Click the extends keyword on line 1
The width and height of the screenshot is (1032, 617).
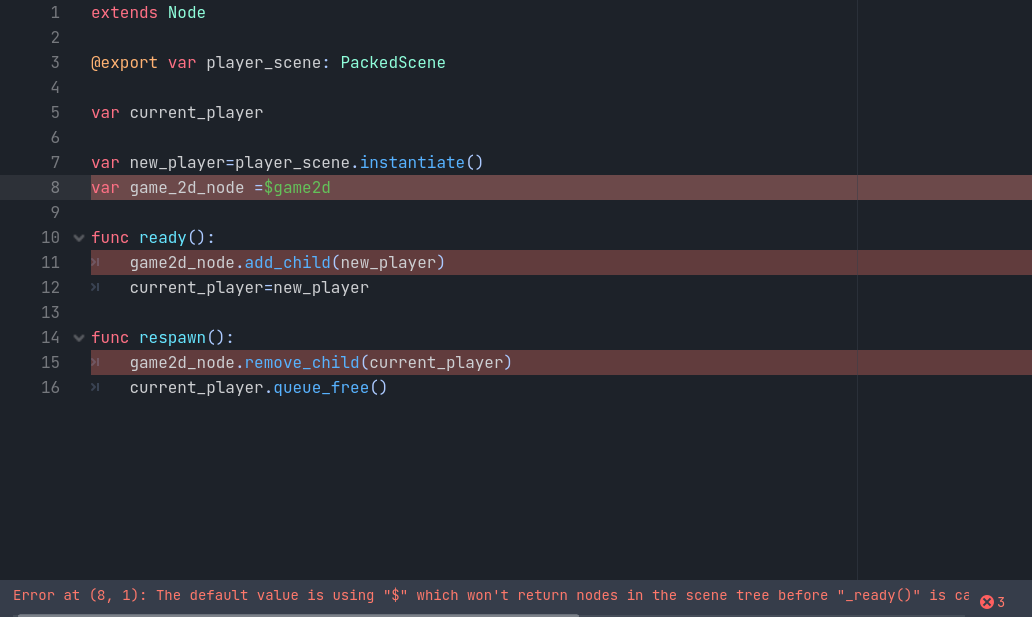[x=124, y=13]
